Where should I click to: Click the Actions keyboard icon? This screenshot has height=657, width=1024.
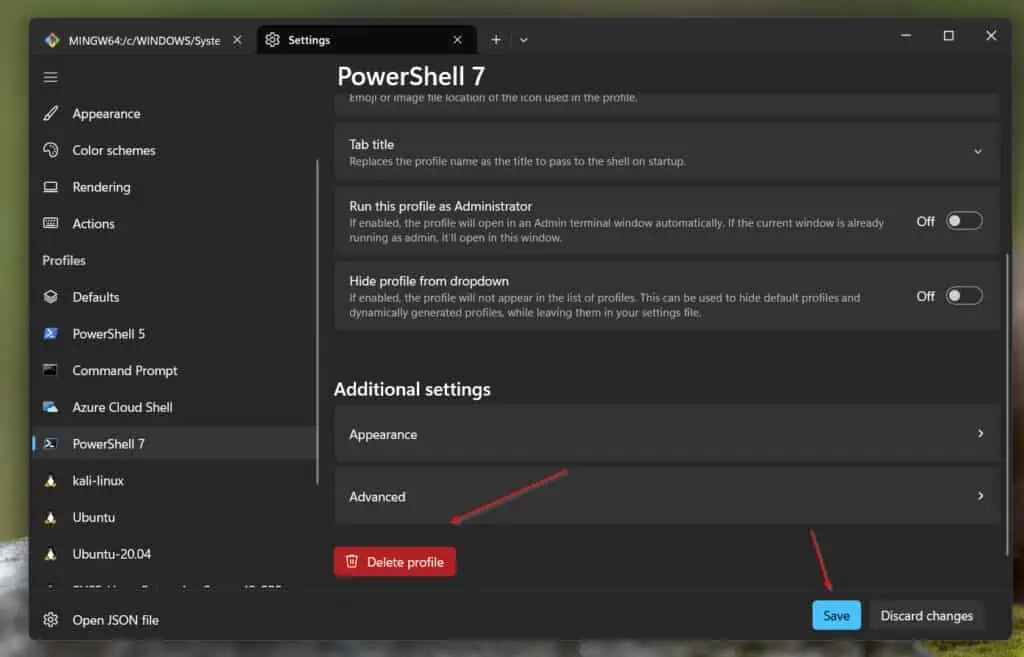50,223
